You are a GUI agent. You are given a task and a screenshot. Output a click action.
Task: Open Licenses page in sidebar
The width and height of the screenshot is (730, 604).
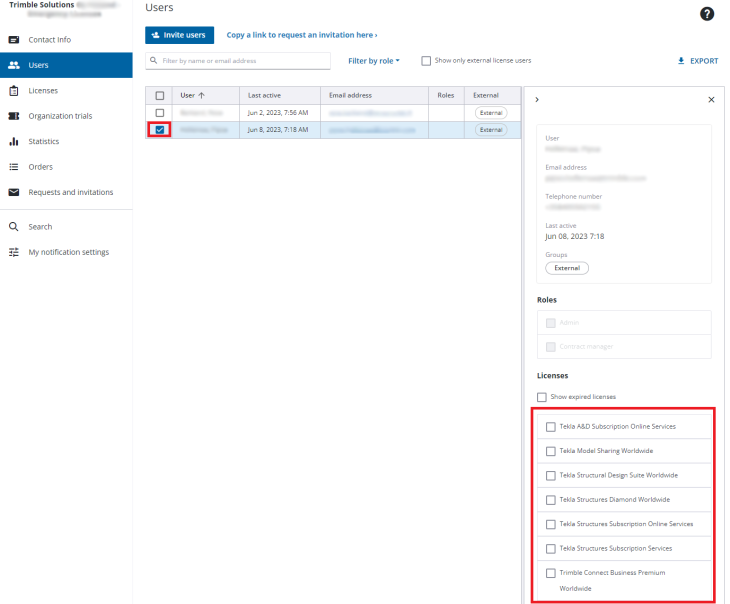(66, 90)
